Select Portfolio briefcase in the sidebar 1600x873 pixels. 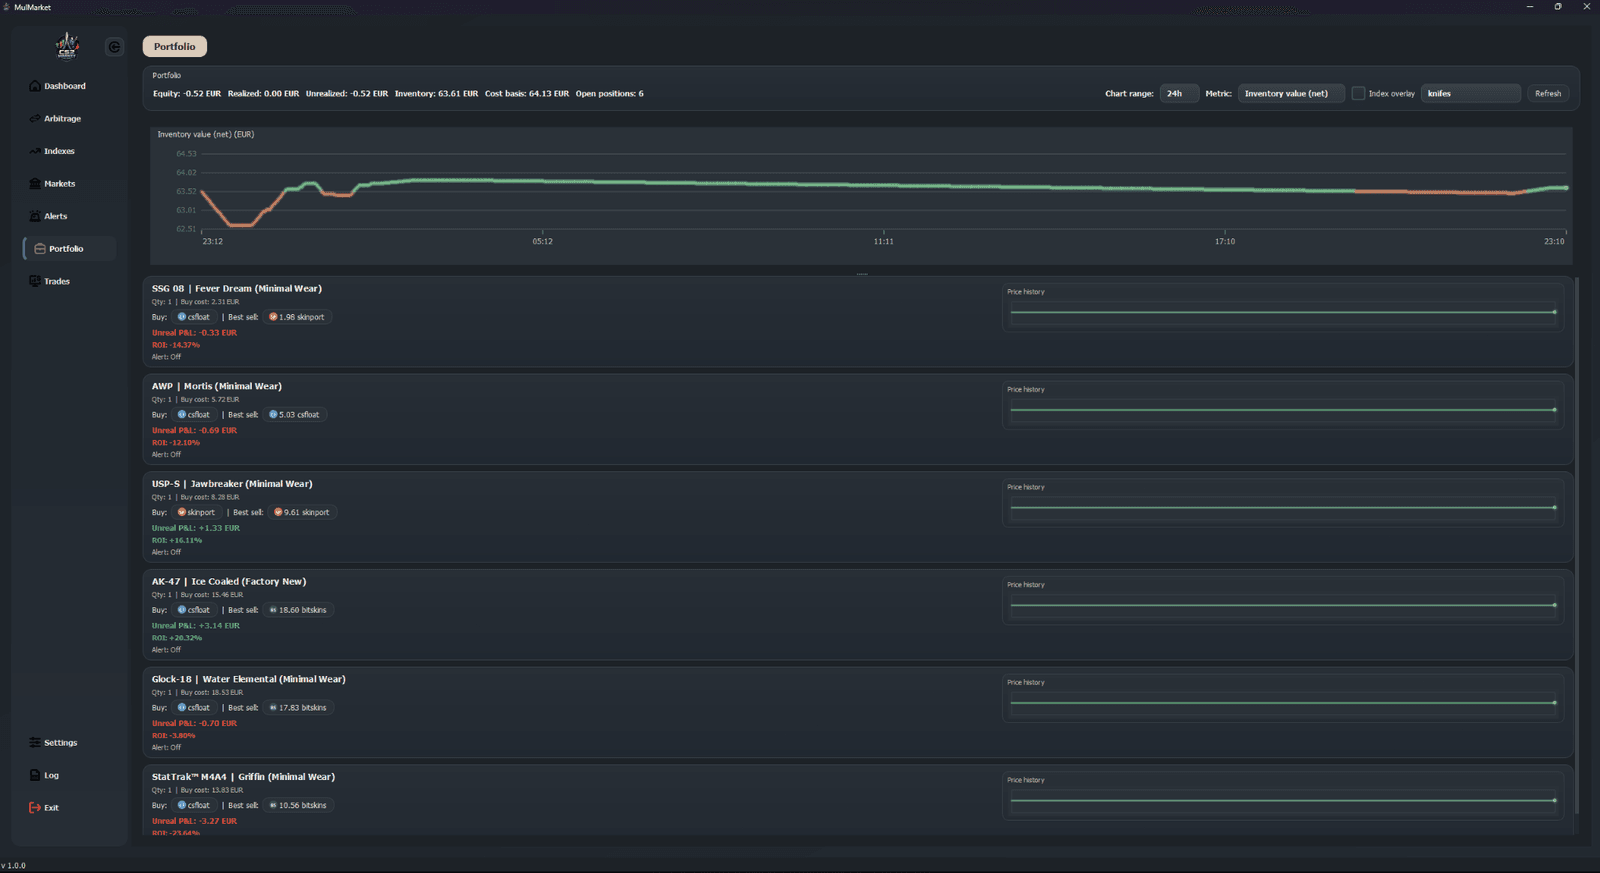click(68, 249)
